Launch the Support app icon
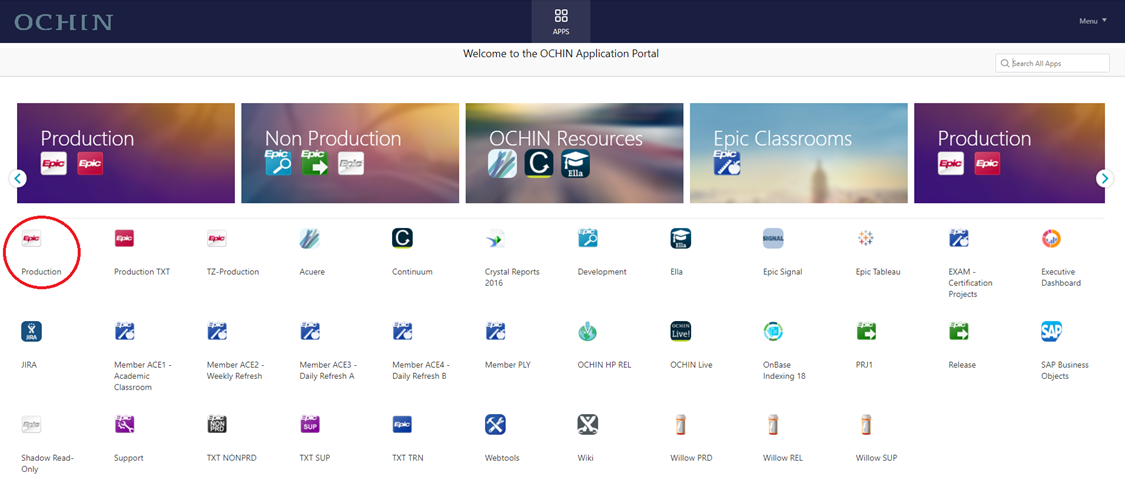The width and height of the screenshot is (1125, 486). [x=124, y=424]
